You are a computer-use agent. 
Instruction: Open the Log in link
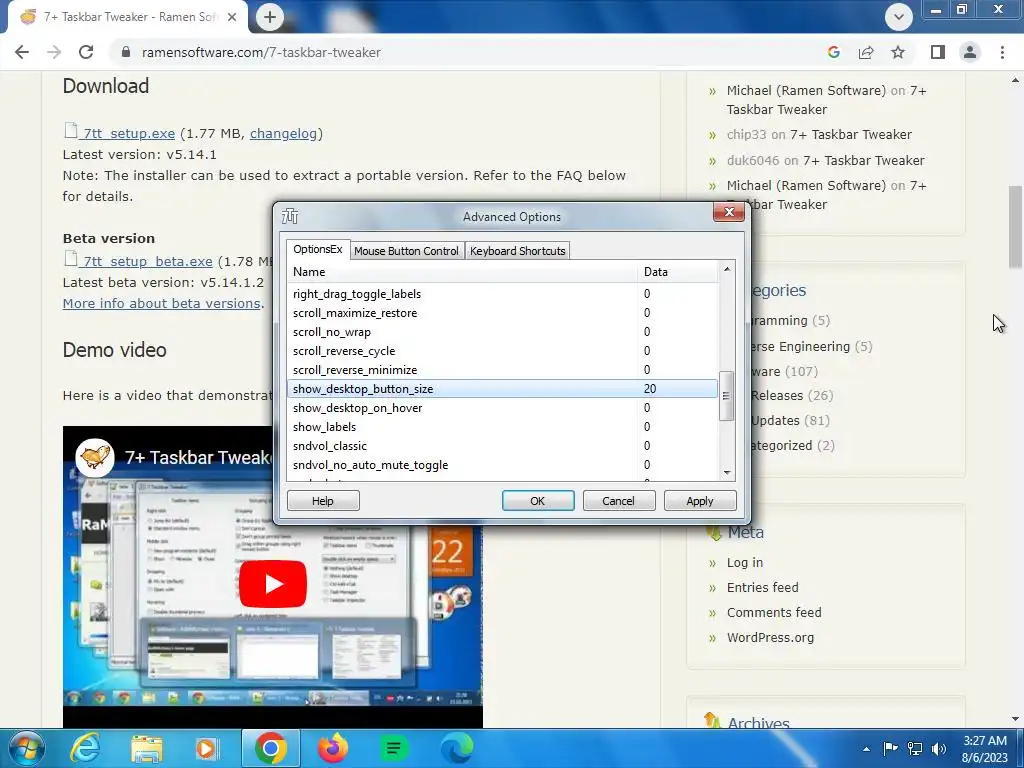(744, 562)
